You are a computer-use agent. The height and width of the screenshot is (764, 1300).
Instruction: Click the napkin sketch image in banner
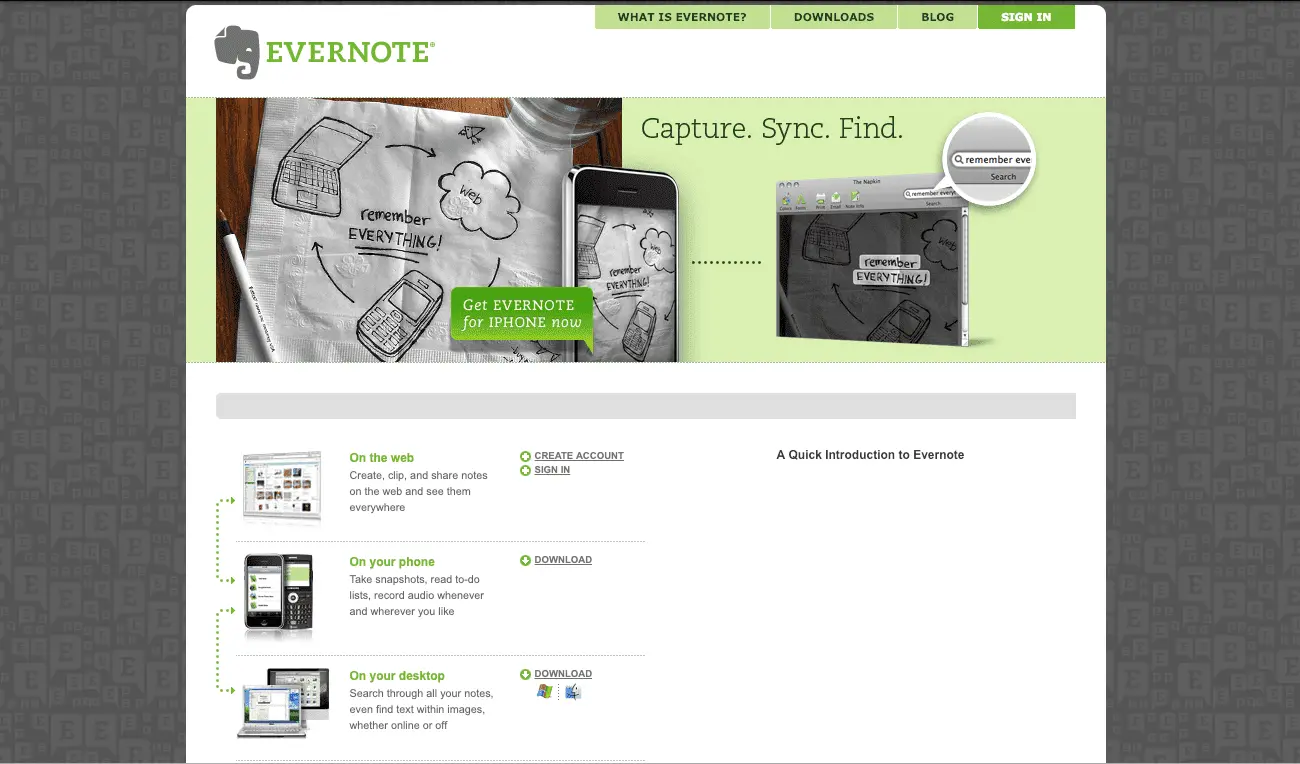[x=400, y=230]
